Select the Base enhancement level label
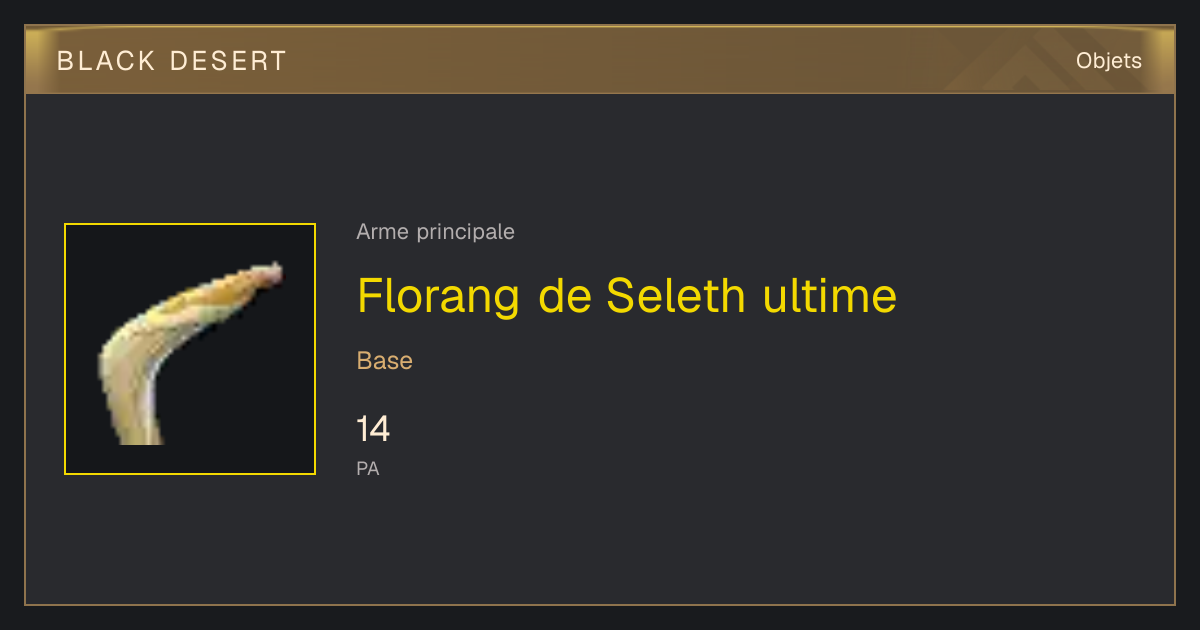 385,361
